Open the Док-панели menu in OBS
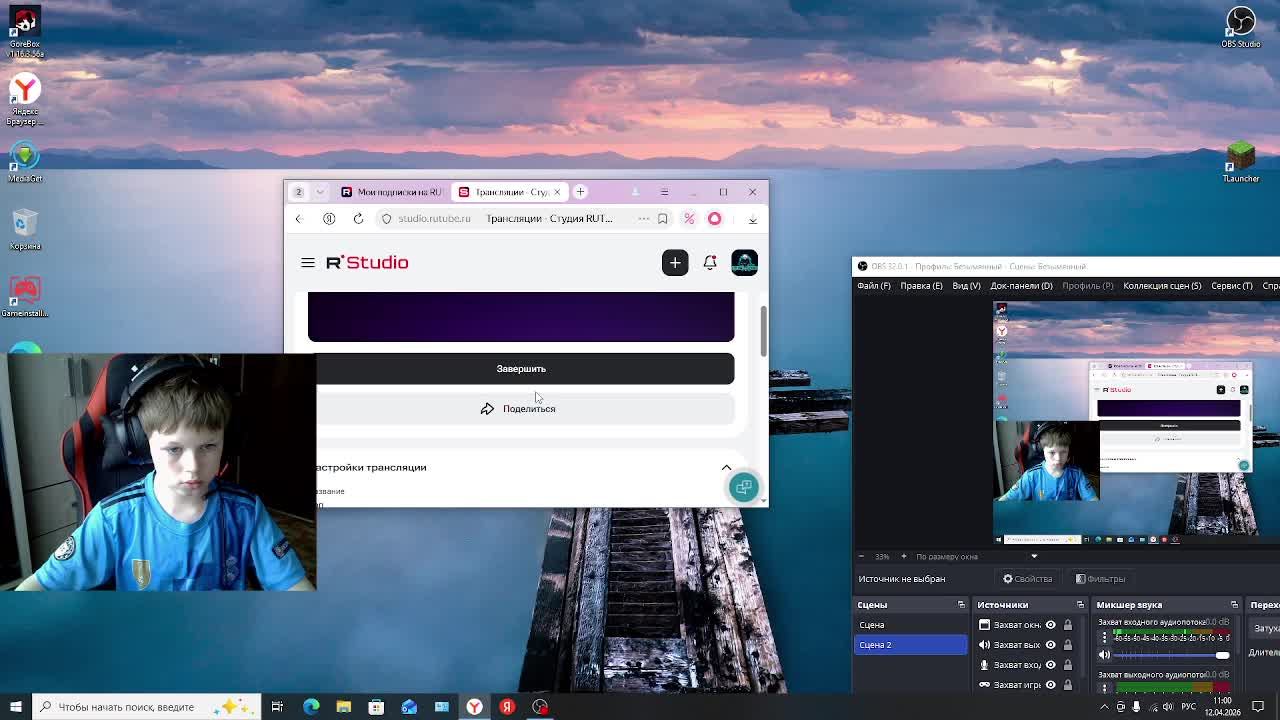 point(1021,286)
